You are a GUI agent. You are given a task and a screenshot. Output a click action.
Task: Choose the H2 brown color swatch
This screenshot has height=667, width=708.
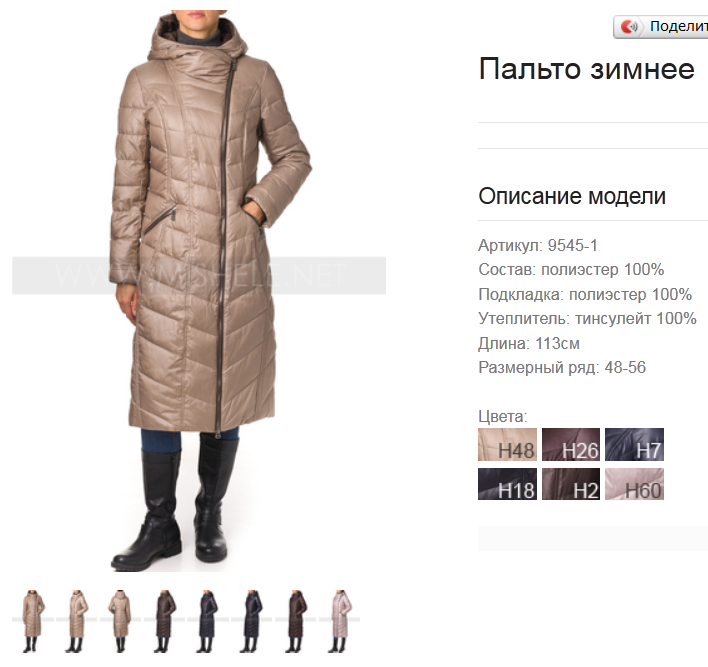tap(571, 484)
